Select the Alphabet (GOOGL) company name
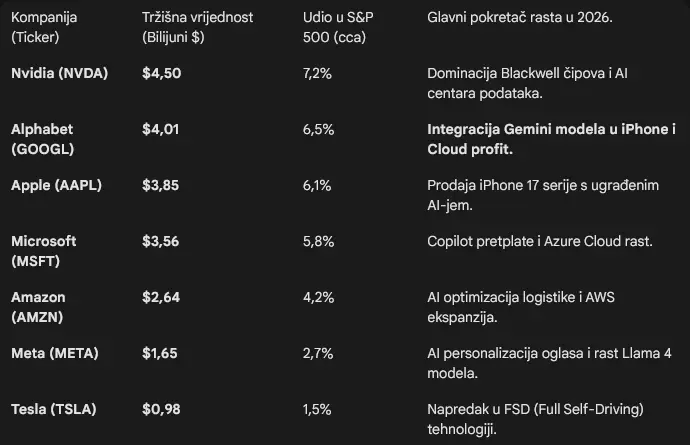The height and width of the screenshot is (445, 690). [42, 139]
